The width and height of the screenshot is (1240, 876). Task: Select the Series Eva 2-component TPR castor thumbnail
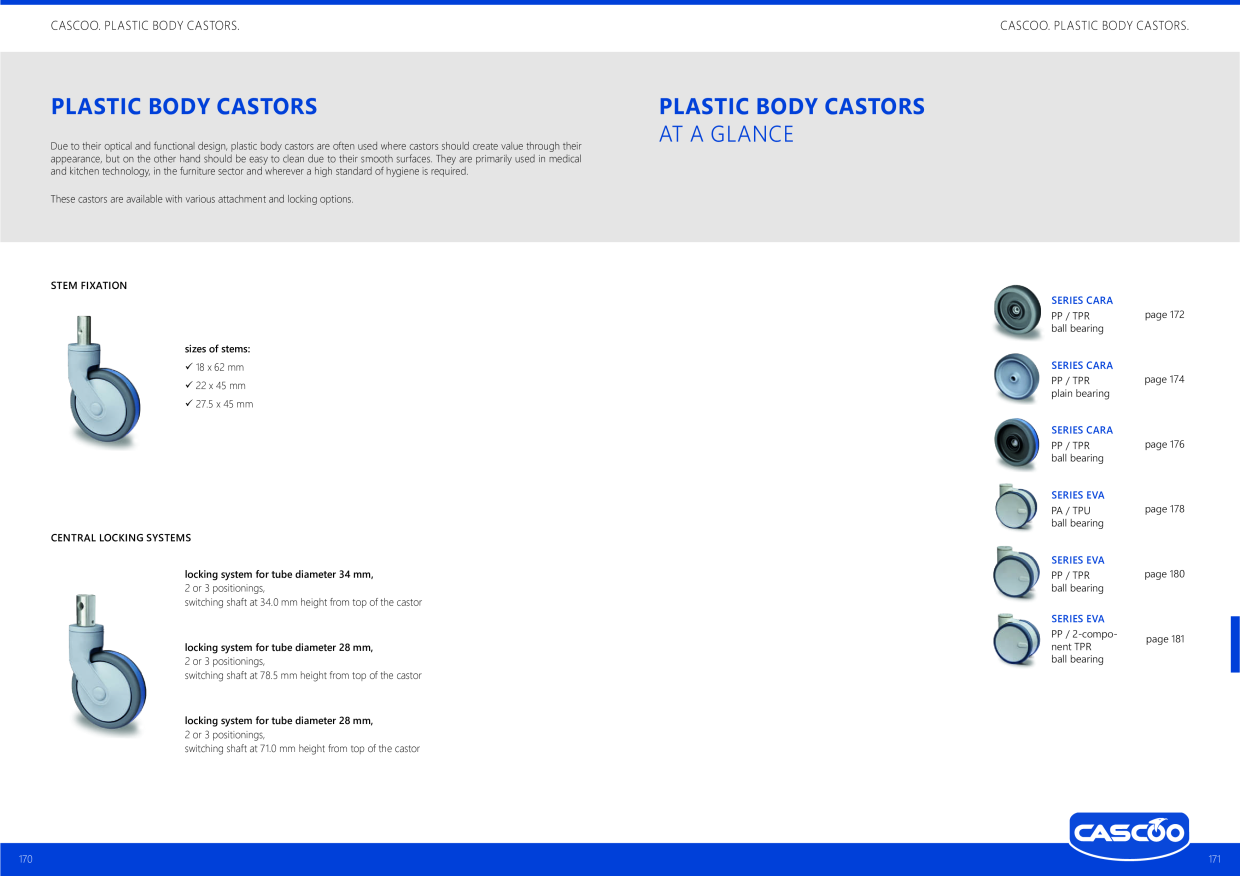[x=1017, y=640]
